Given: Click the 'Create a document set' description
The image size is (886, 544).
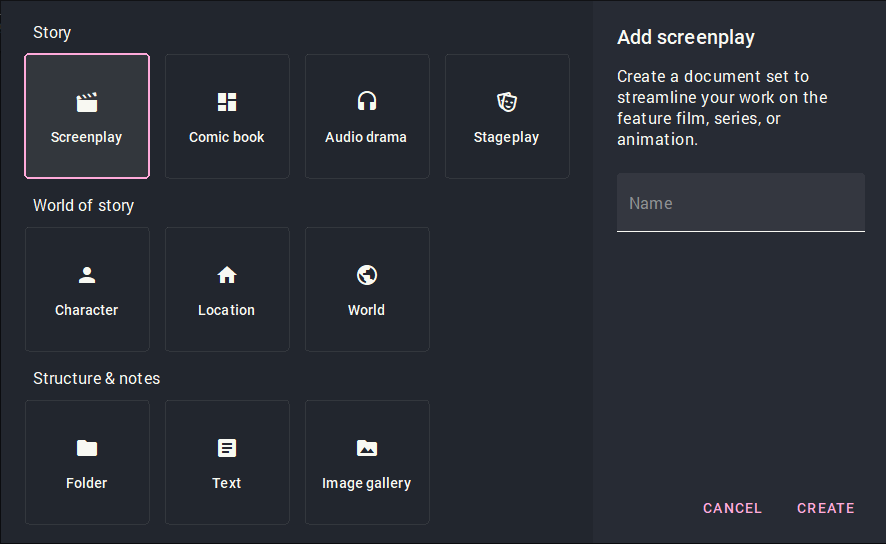Looking at the screenshot, I should click(722, 107).
